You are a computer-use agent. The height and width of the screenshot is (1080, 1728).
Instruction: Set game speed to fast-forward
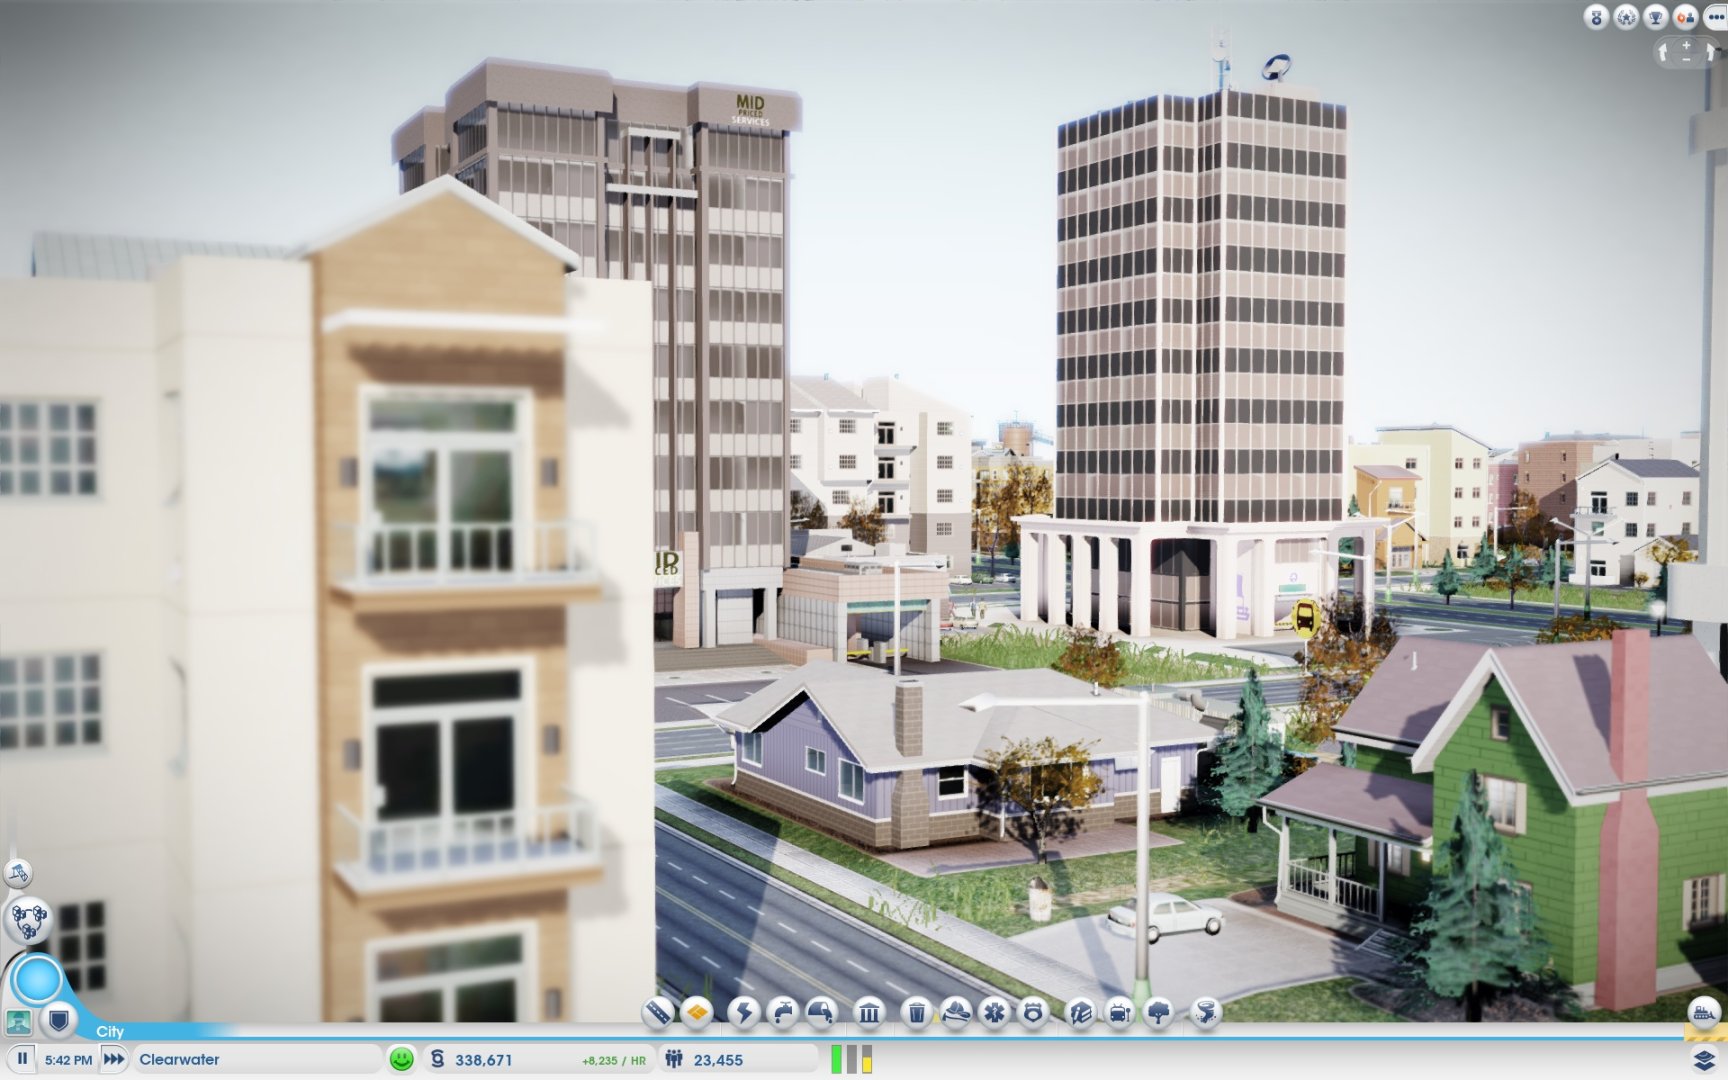(x=114, y=1058)
